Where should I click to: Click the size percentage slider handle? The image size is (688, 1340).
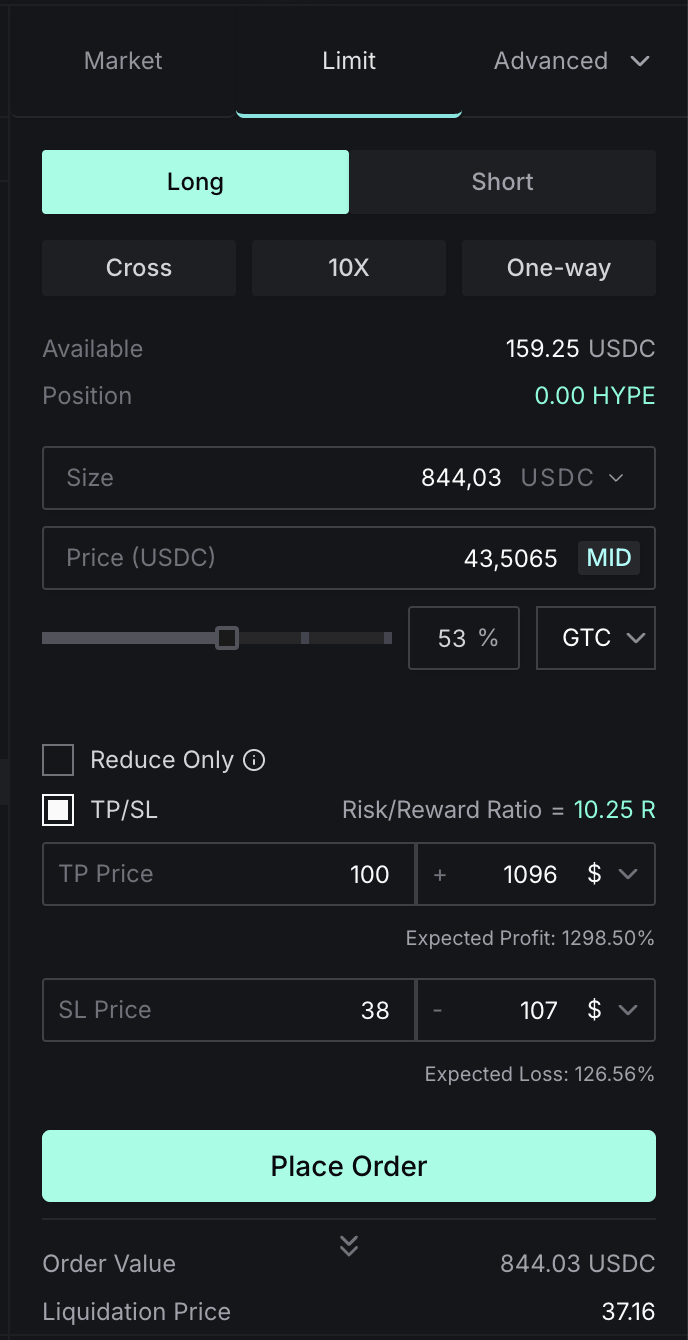click(227, 638)
